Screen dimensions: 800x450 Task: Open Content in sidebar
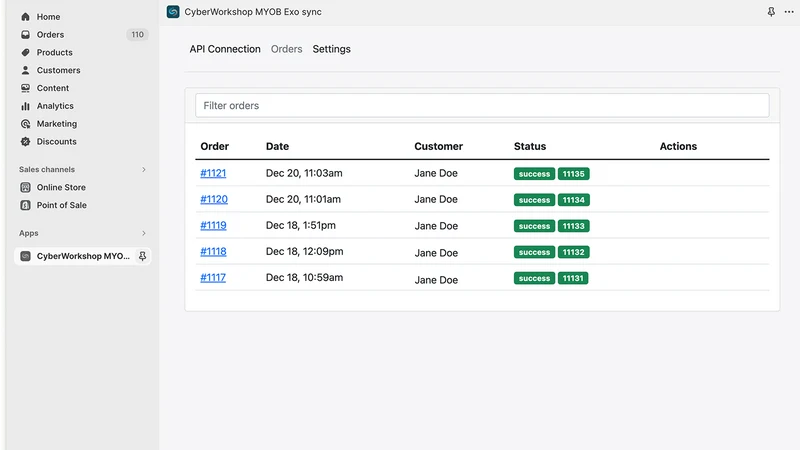pos(53,88)
